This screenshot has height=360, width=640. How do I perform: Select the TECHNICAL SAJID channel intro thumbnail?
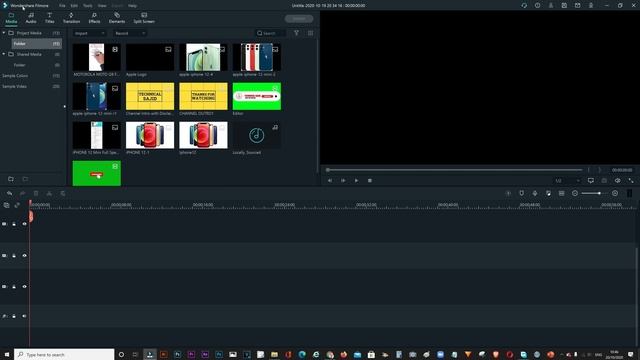pos(150,96)
